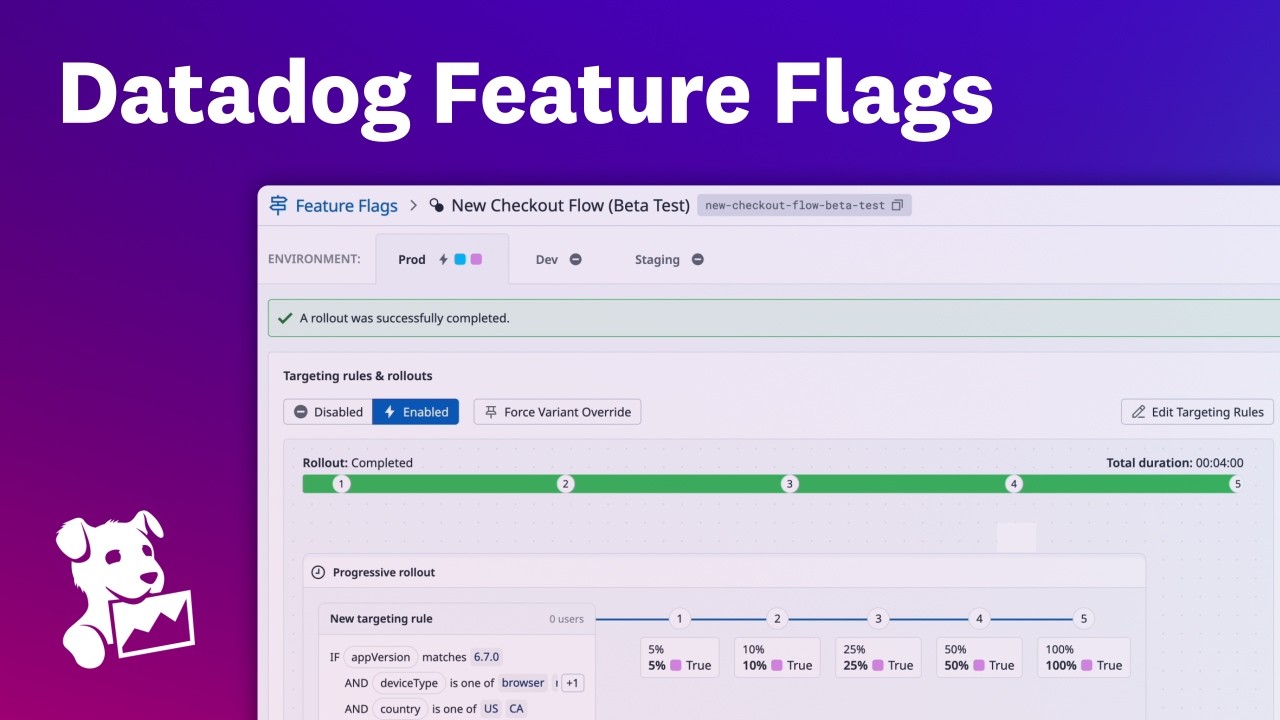Click the CA country value chip

tap(516, 709)
